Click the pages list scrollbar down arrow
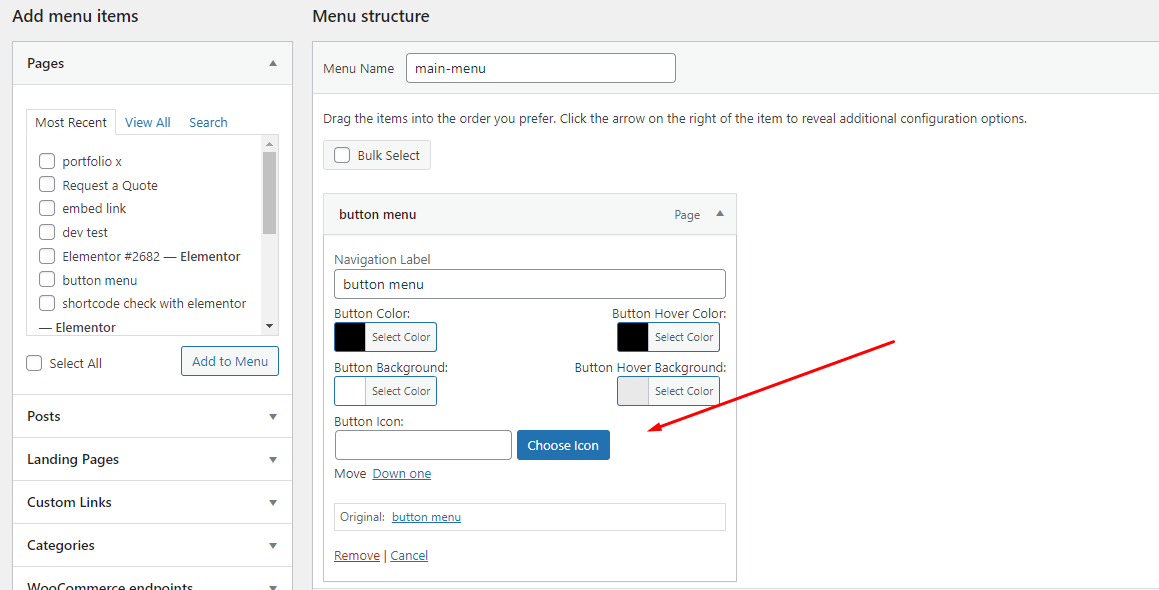The height and width of the screenshot is (590, 1159). pos(269,327)
